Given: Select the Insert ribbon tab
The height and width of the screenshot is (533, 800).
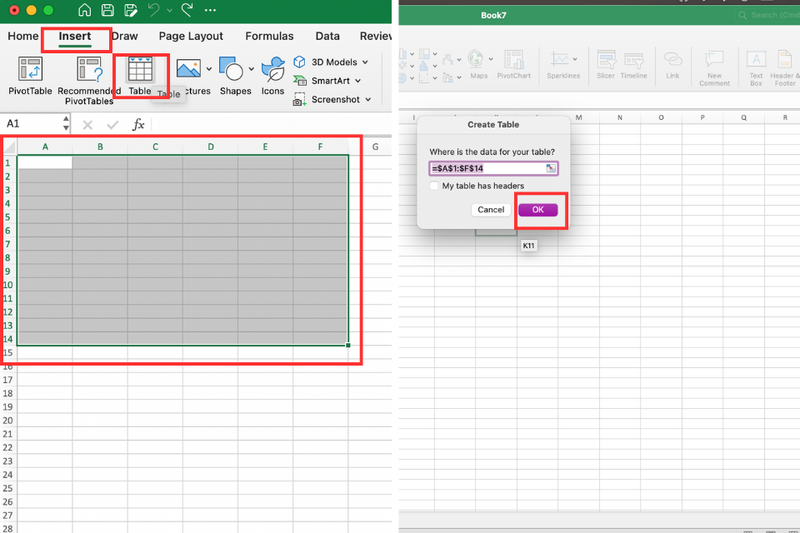Looking at the screenshot, I should pos(75,36).
